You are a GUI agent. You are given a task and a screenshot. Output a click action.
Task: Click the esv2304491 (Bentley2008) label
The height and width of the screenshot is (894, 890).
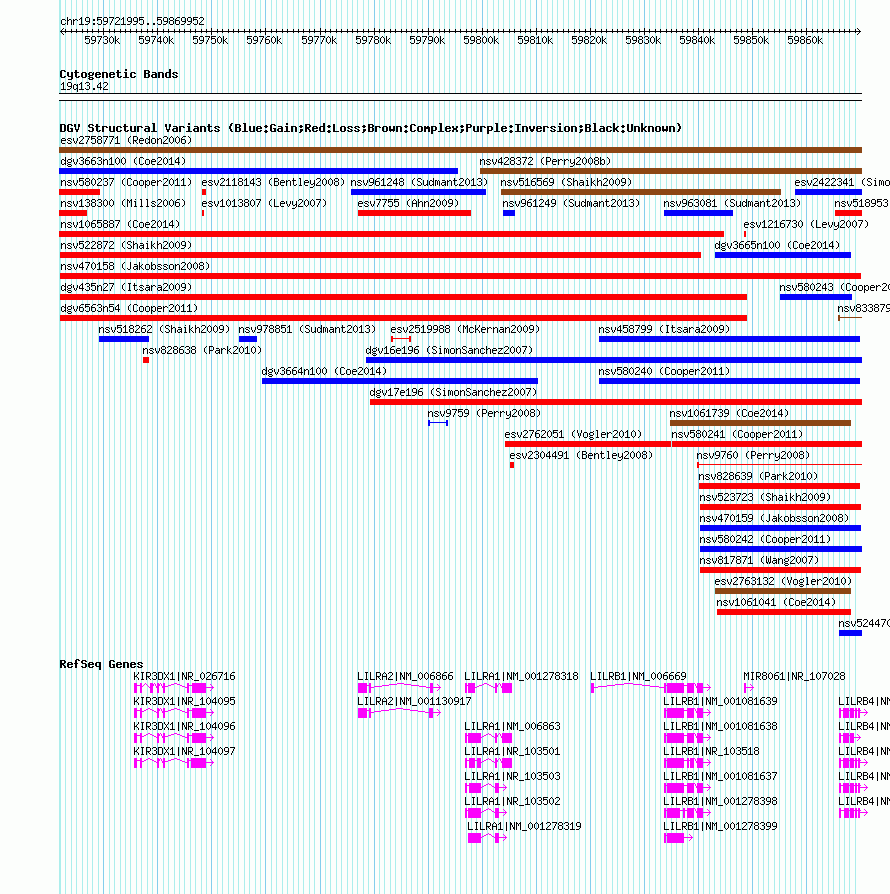click(581, 456)
